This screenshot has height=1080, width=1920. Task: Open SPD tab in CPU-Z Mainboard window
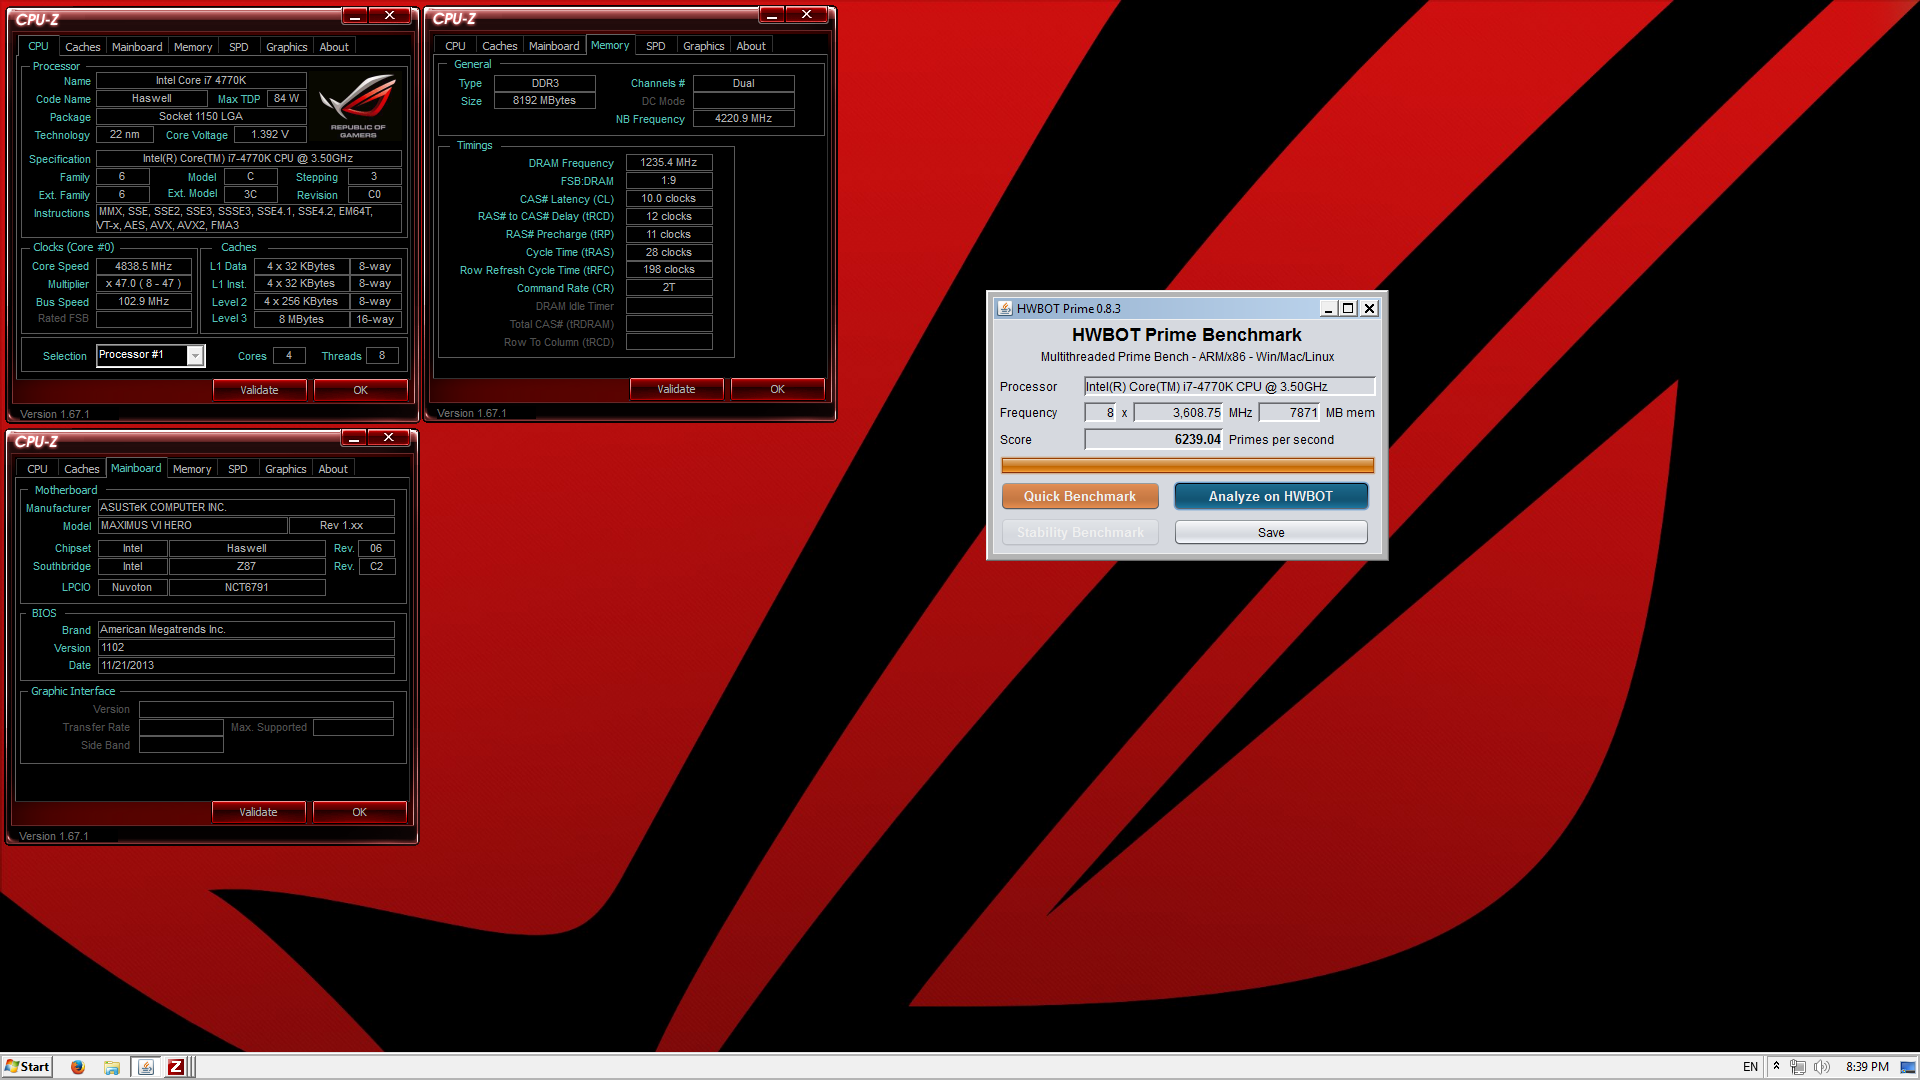[x=237, y=469]
